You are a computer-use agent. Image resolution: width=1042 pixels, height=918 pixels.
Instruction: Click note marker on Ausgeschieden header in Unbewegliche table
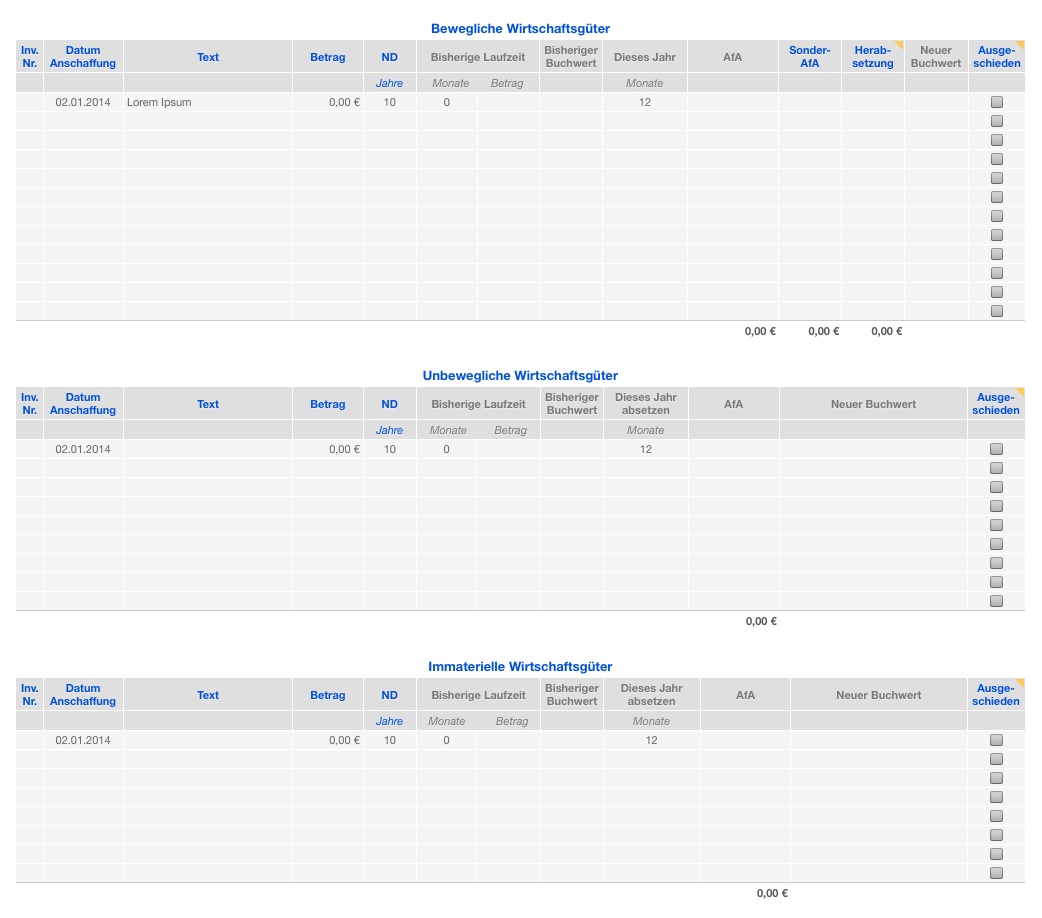point(1020,392)
